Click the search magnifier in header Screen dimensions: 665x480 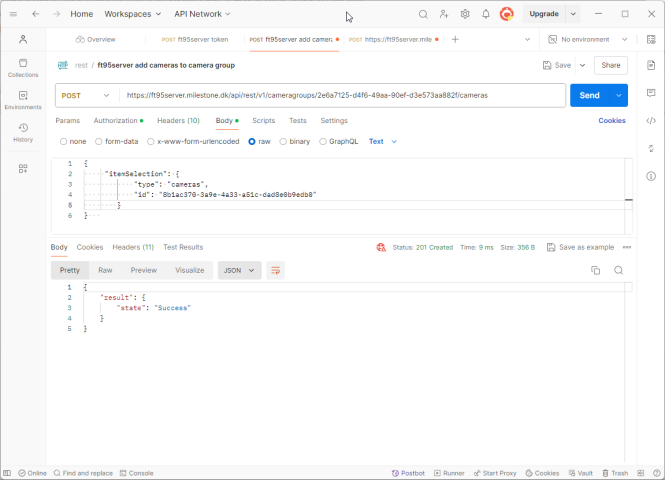click(x=423, y=14)
